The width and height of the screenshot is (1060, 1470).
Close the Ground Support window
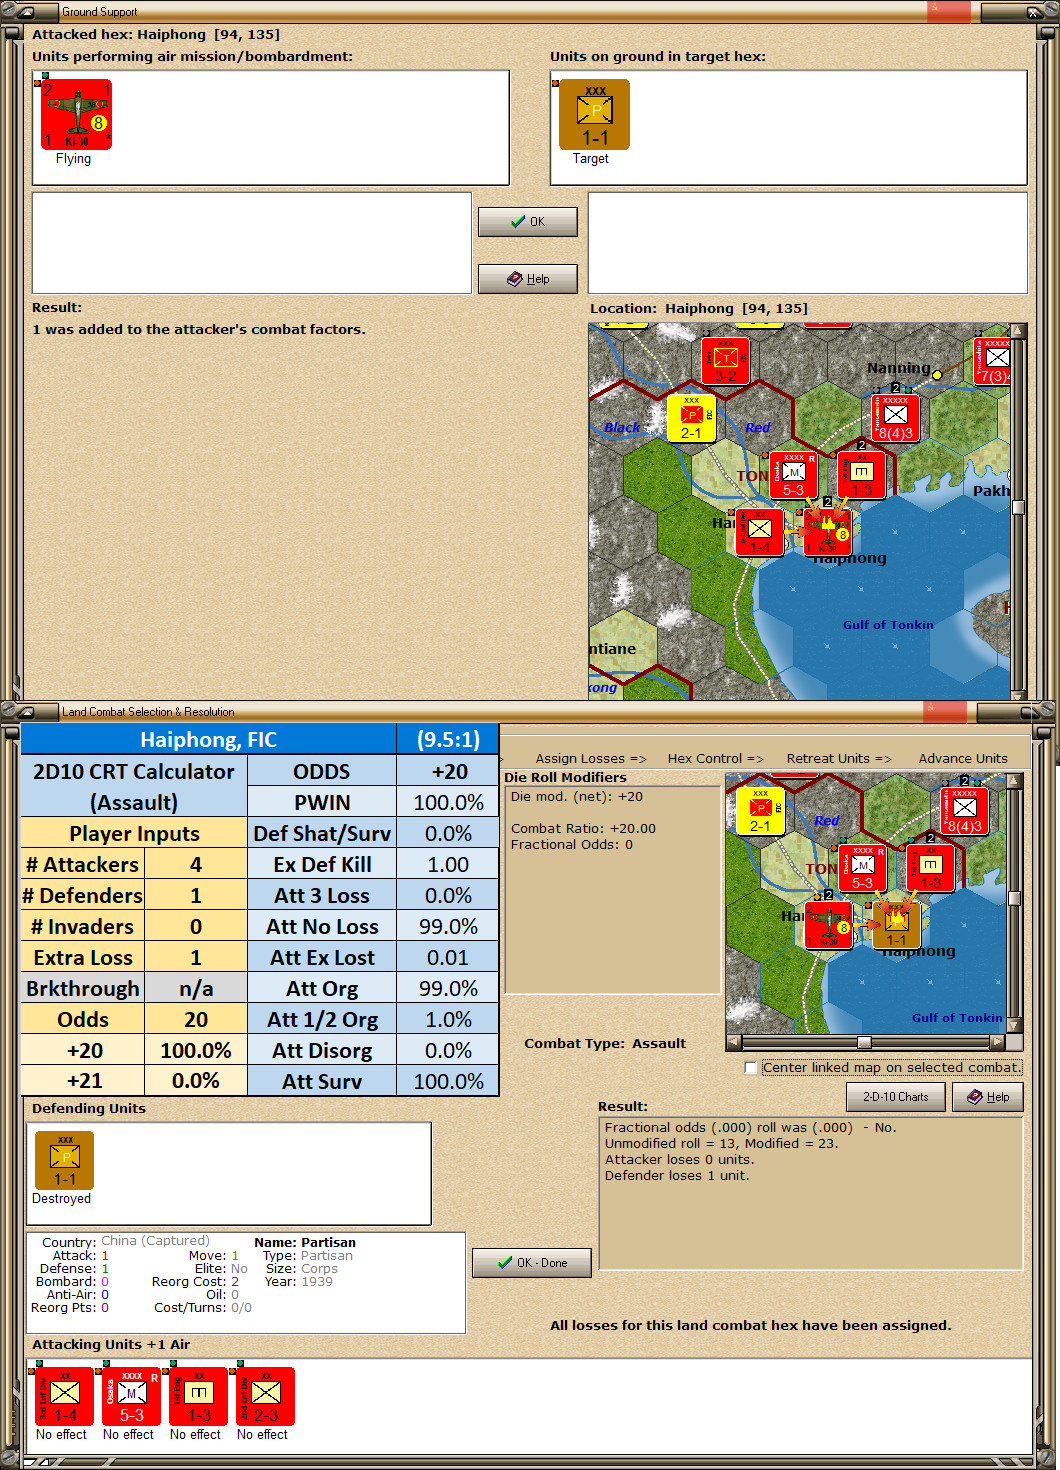pos(1034,12)
